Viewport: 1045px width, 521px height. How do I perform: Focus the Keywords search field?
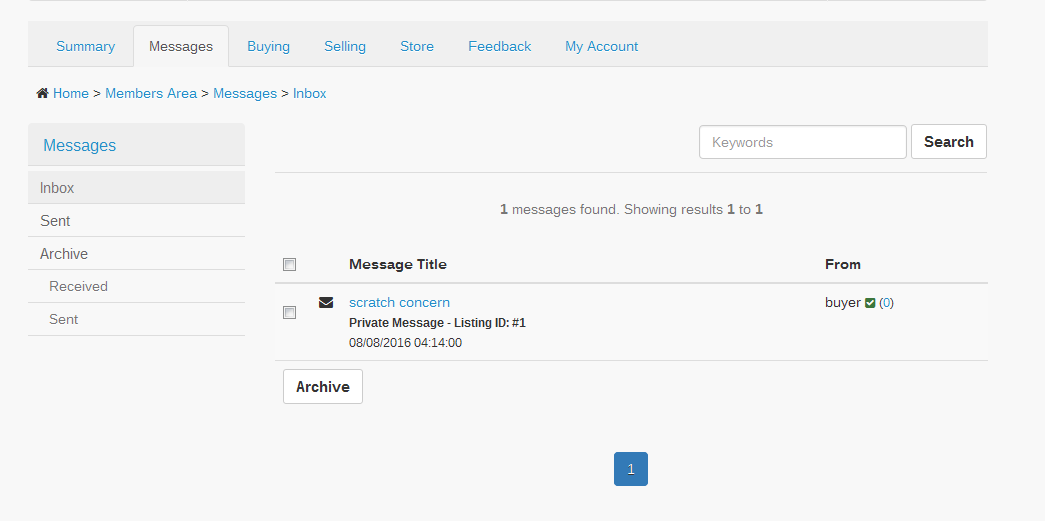click(x=802, y=142)
